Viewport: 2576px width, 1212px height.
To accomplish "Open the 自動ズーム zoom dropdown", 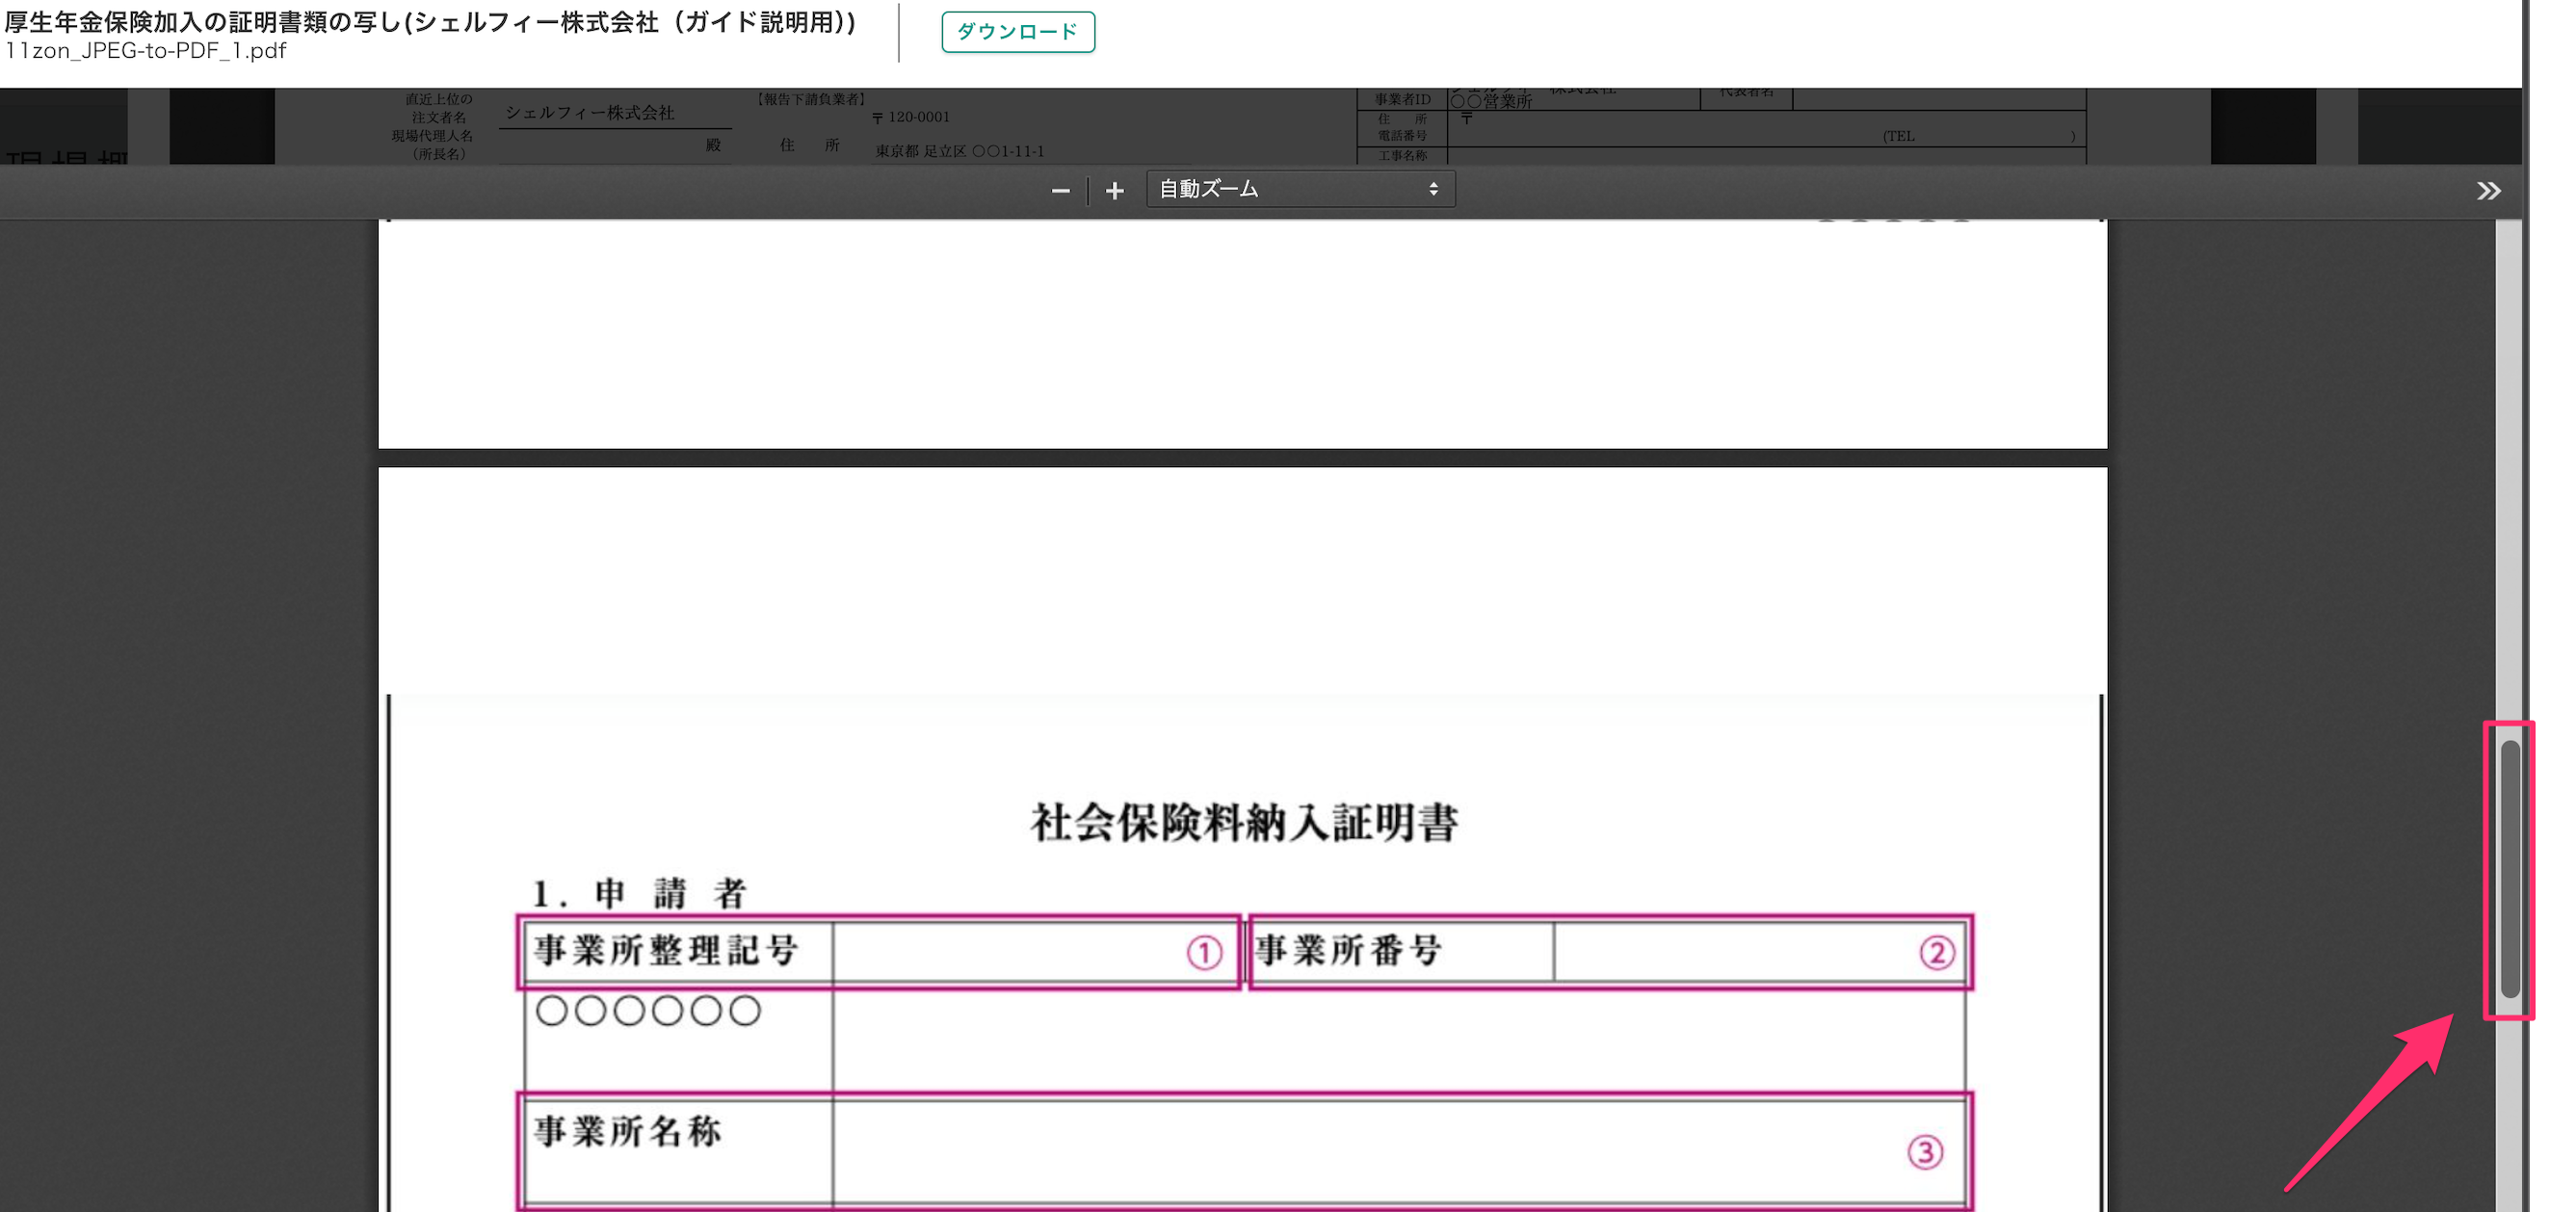I will click(1300, 189).
